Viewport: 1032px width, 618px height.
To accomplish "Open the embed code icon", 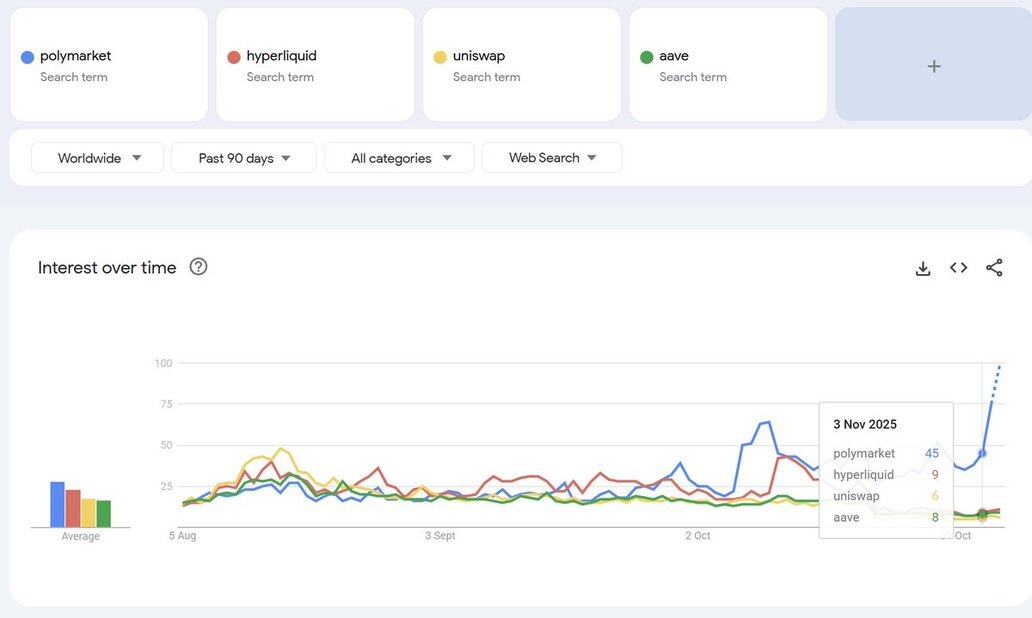I will [958, 268].
